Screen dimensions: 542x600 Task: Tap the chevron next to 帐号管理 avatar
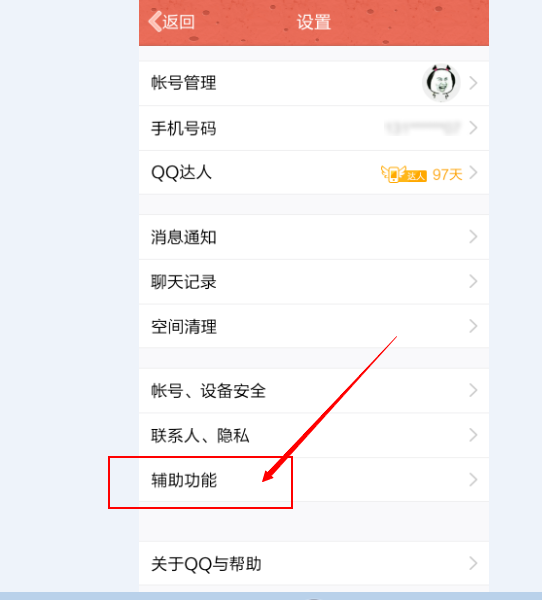pos(473,83)
